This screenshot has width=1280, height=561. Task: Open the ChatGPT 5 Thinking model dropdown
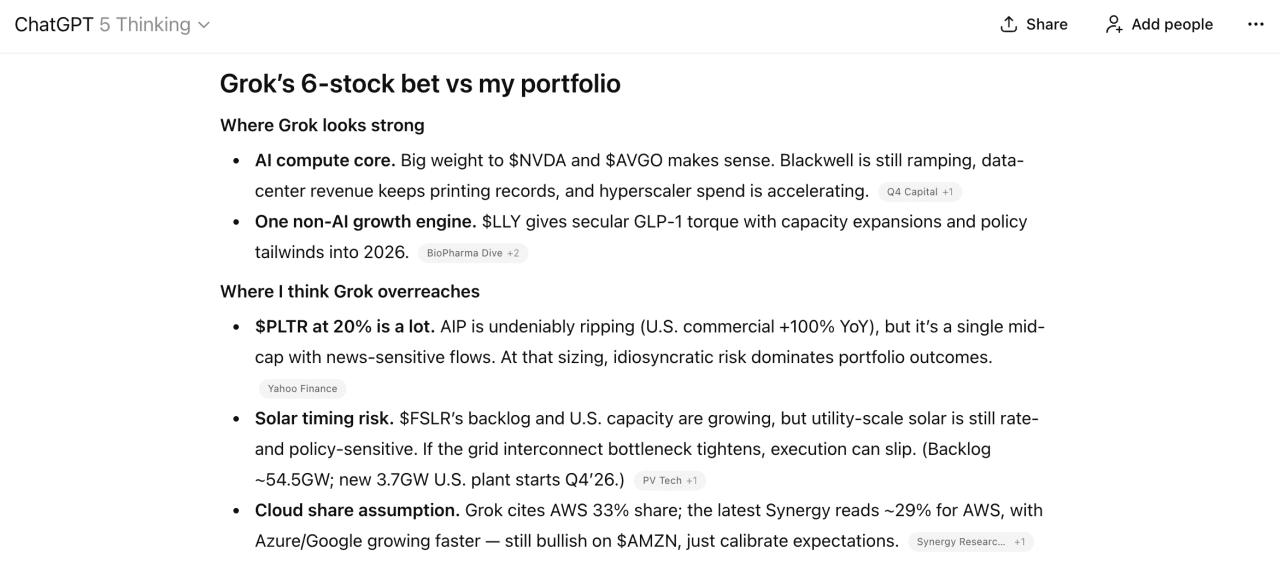click(112, 25)
